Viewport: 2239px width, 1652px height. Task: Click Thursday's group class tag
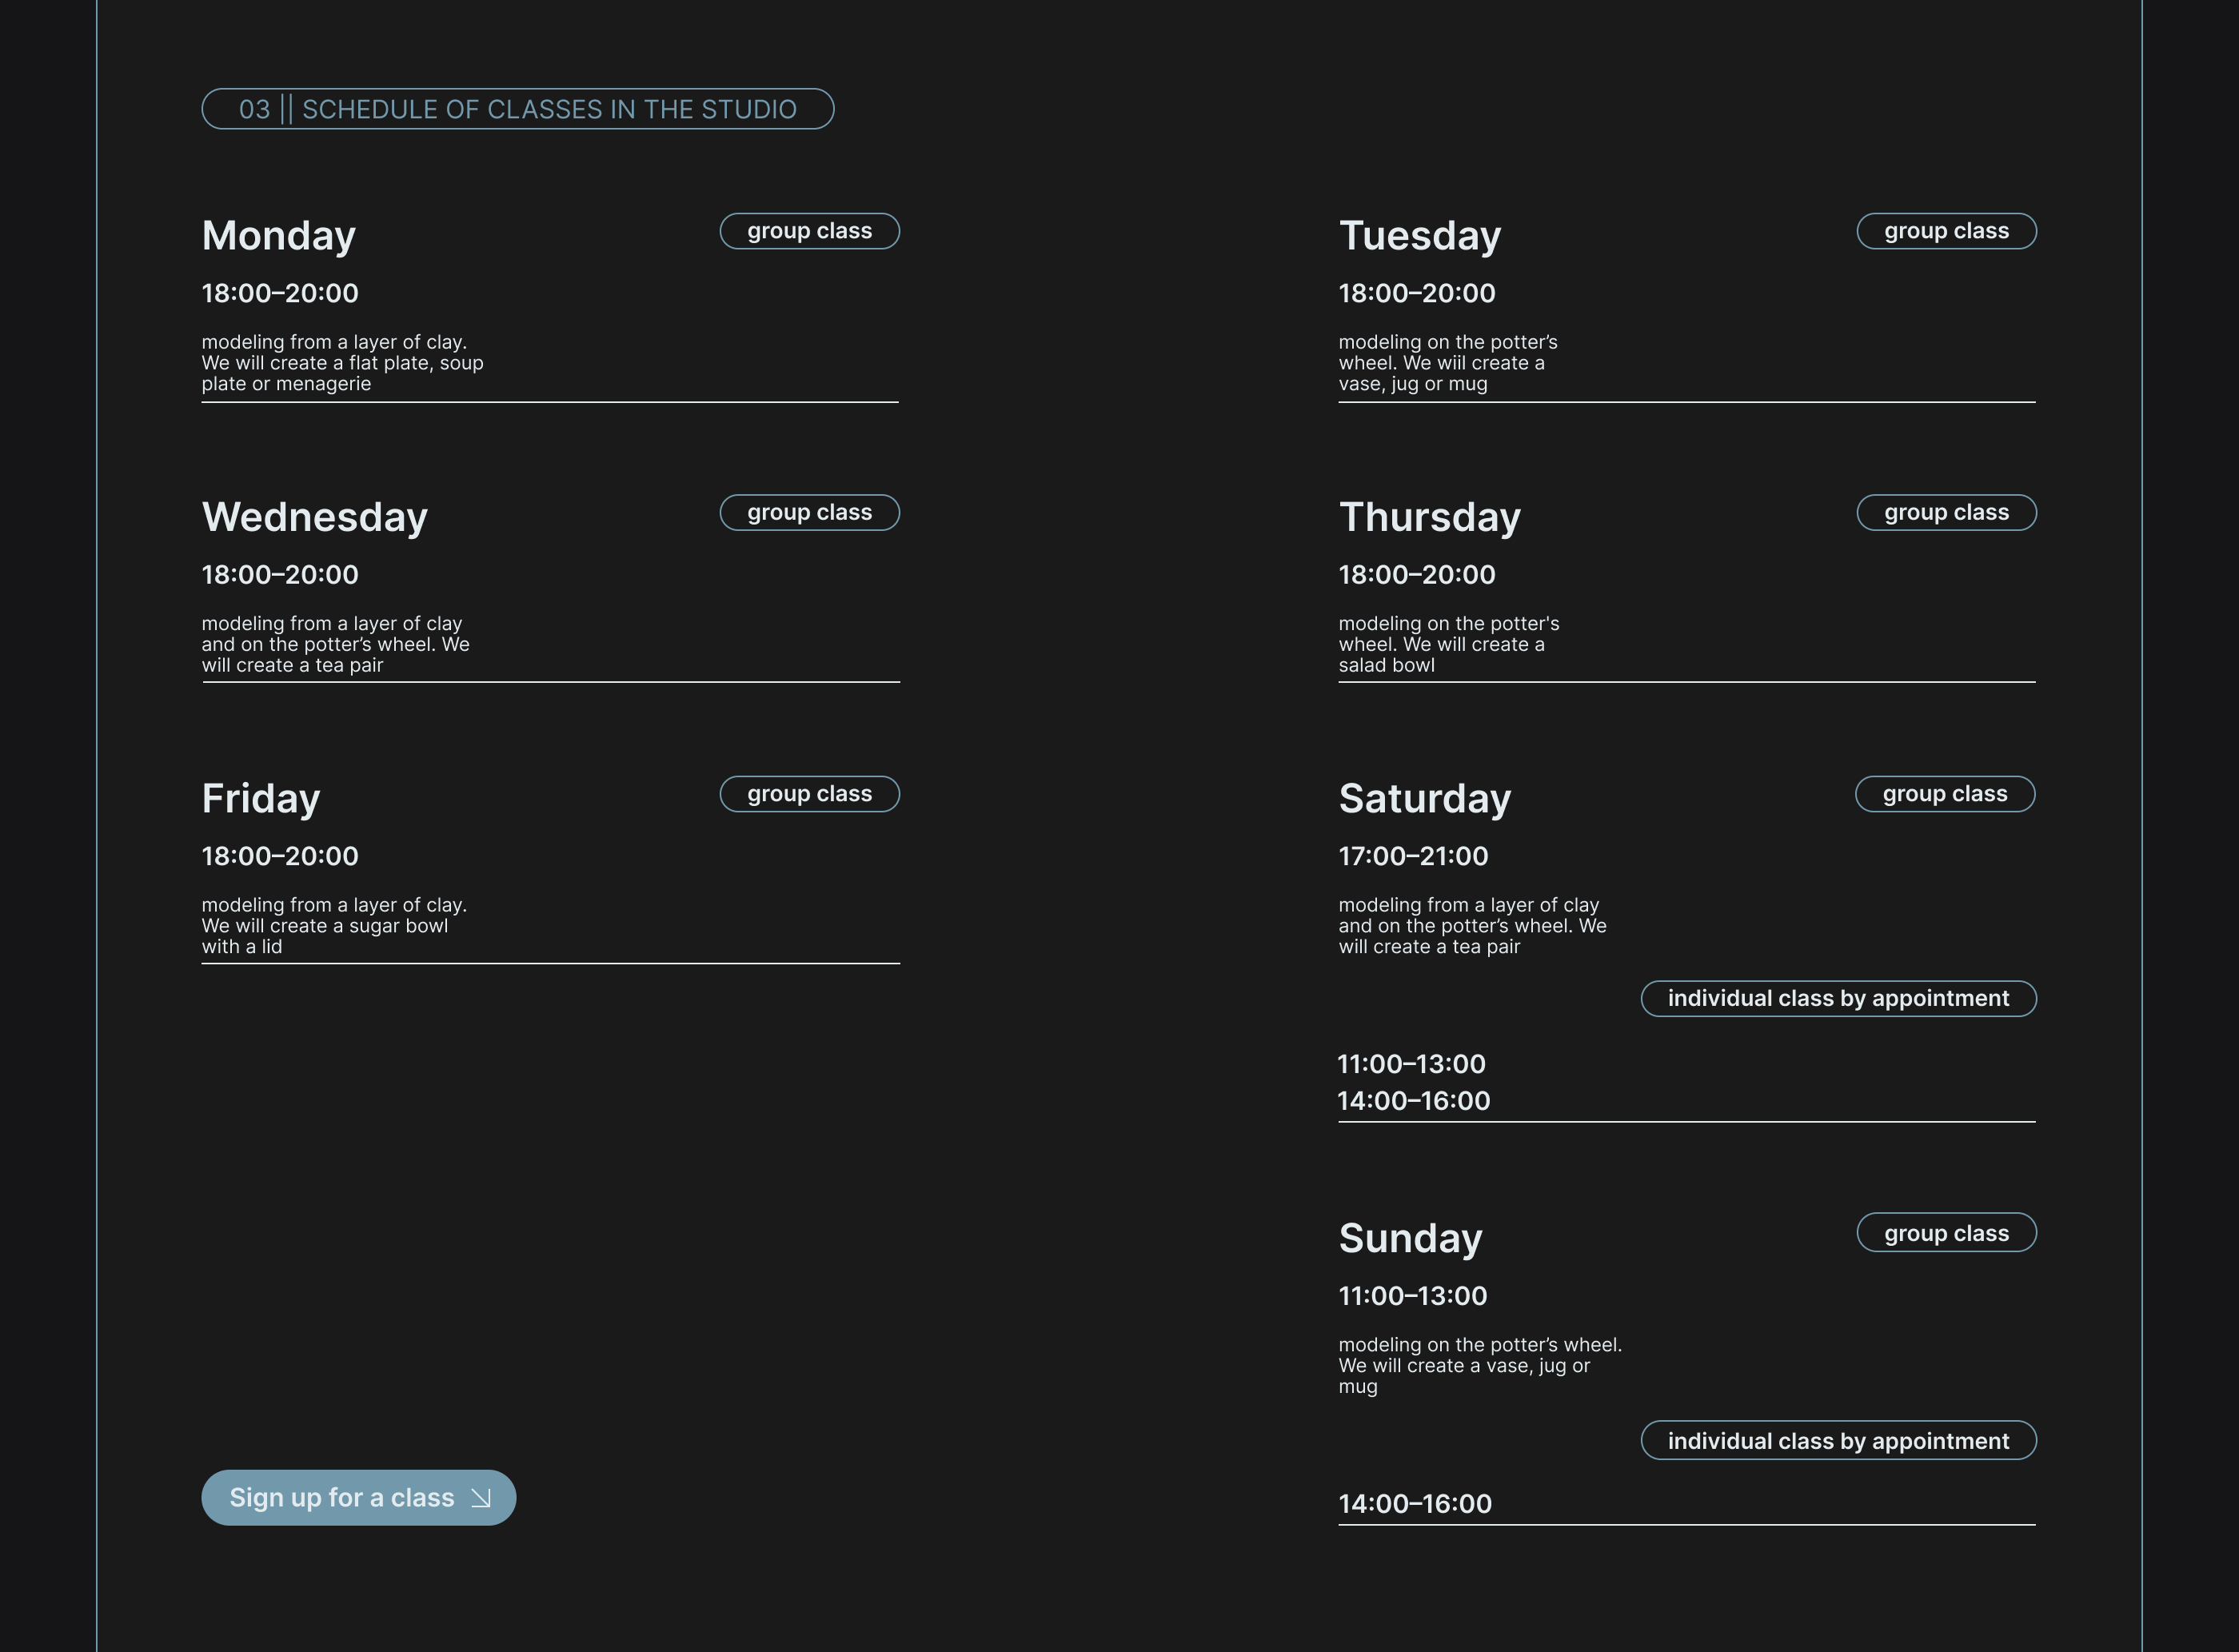[1945, 513]
